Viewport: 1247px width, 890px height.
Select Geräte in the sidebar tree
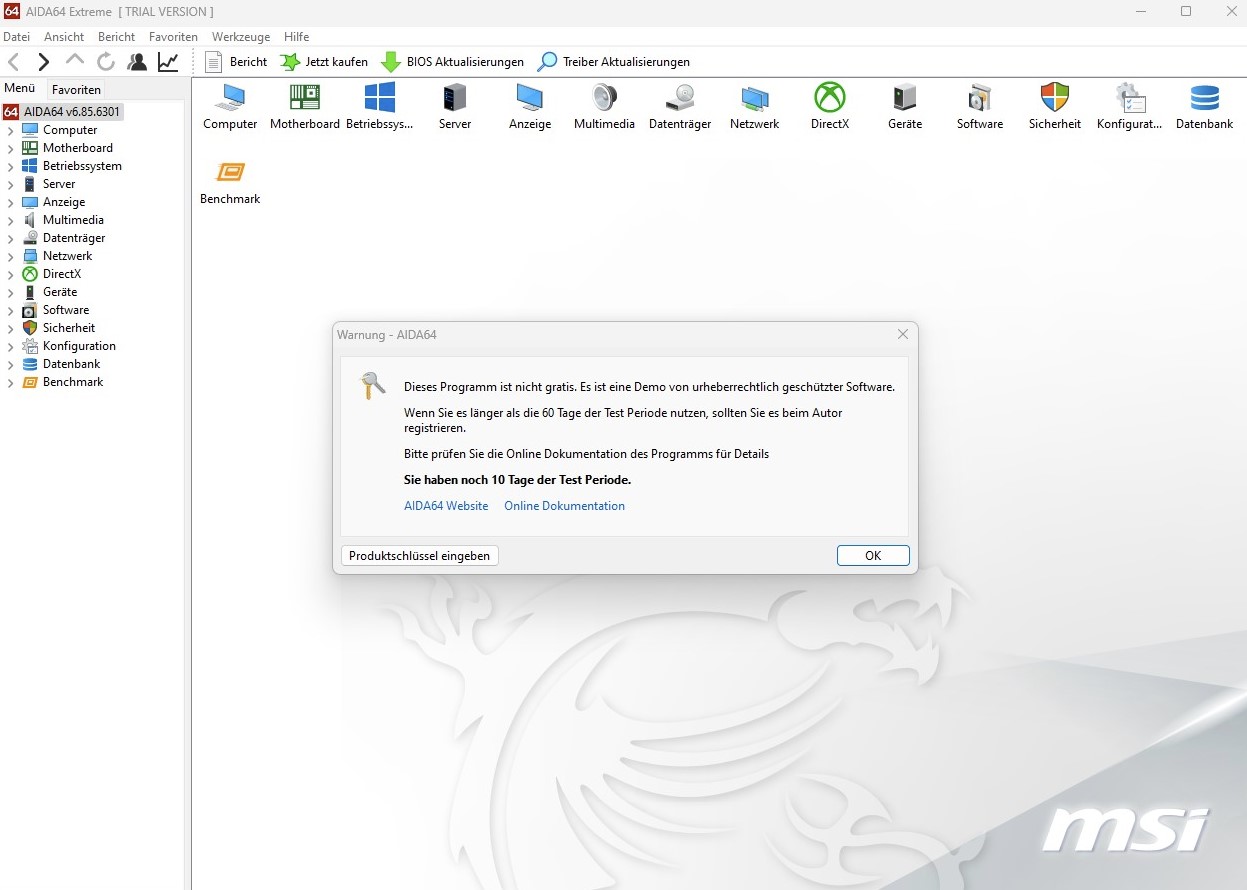60,292
